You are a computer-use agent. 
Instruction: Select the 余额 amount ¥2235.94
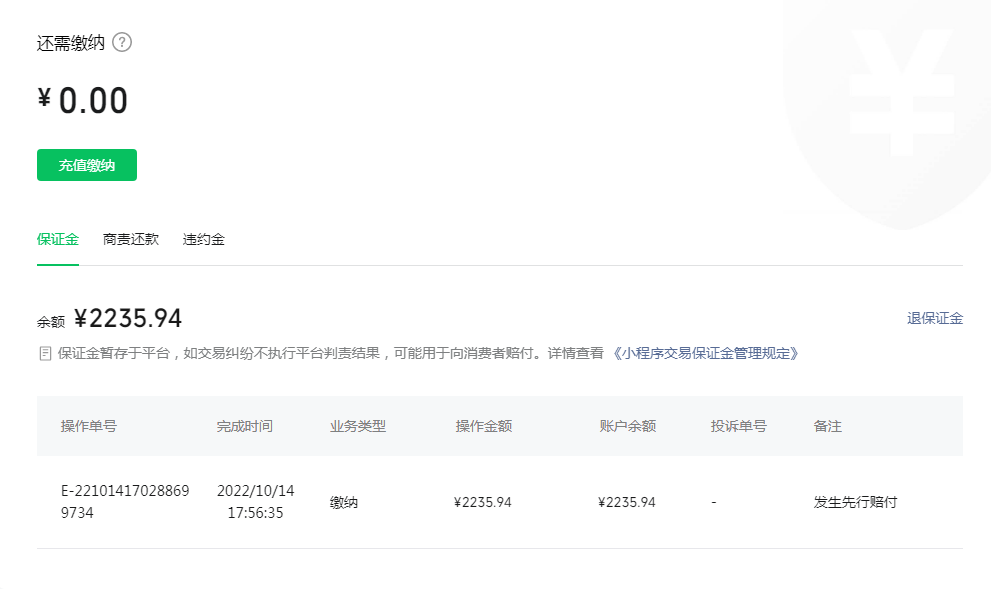tap(128, 318)
